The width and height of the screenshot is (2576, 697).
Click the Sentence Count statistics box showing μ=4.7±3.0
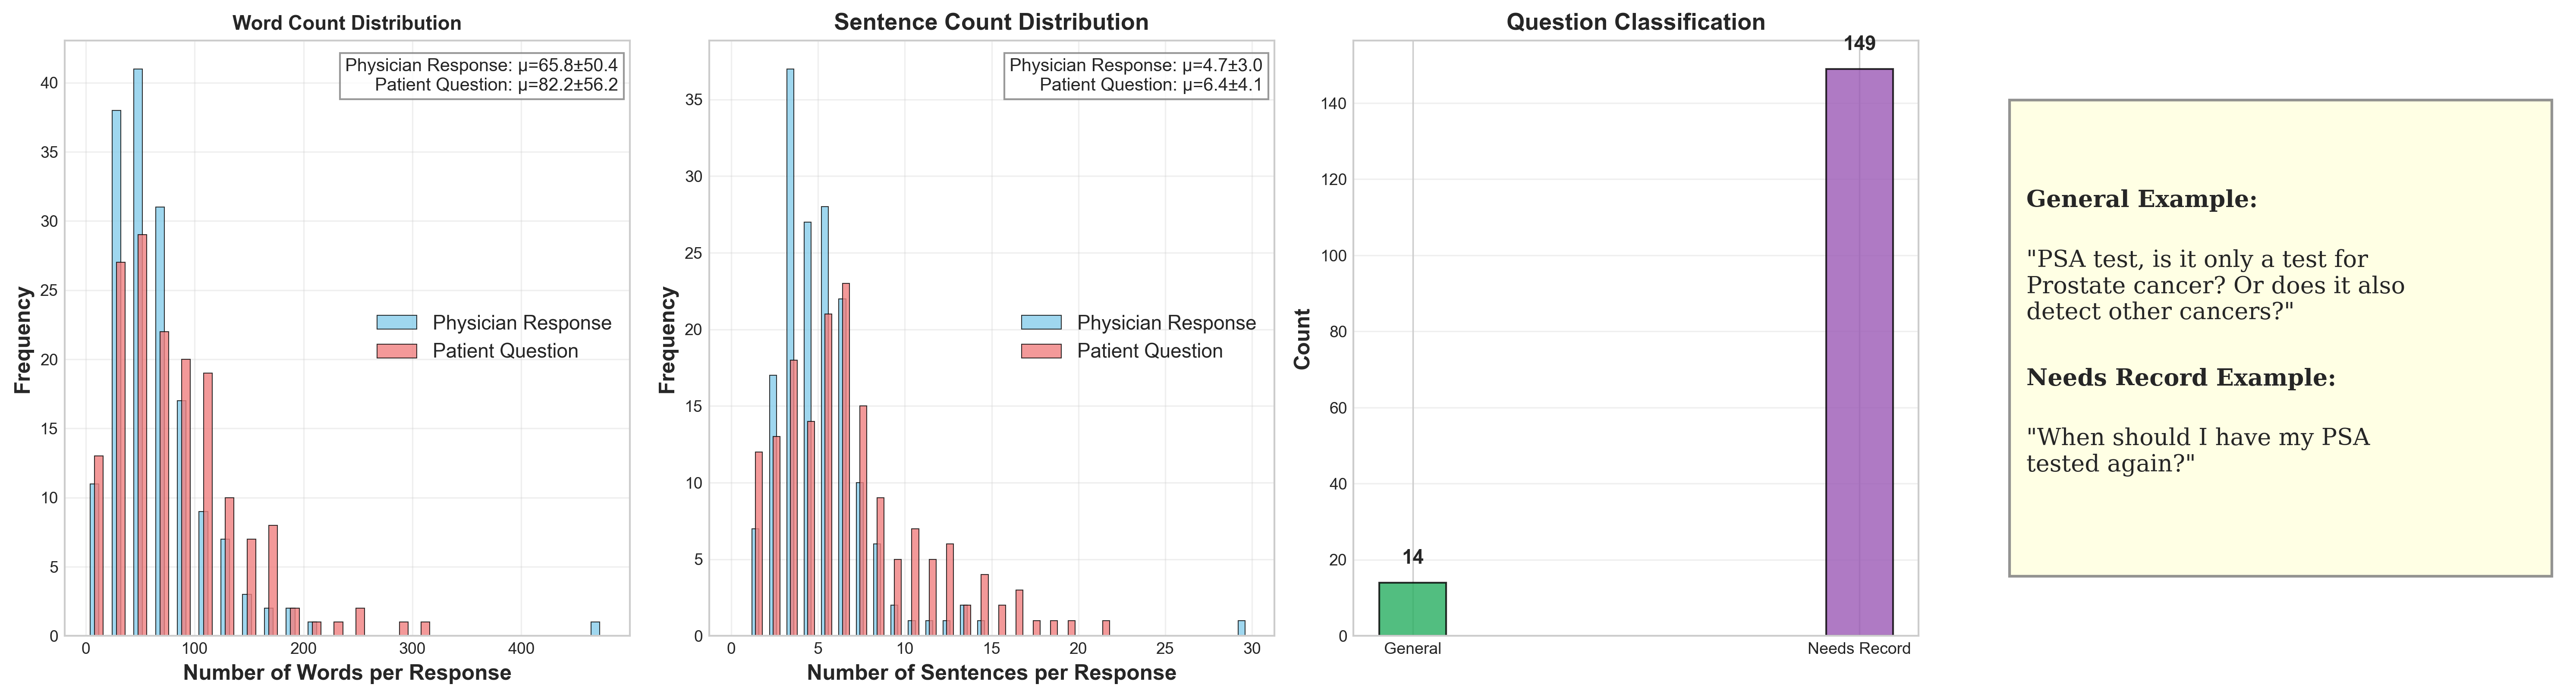(1136, 75)
